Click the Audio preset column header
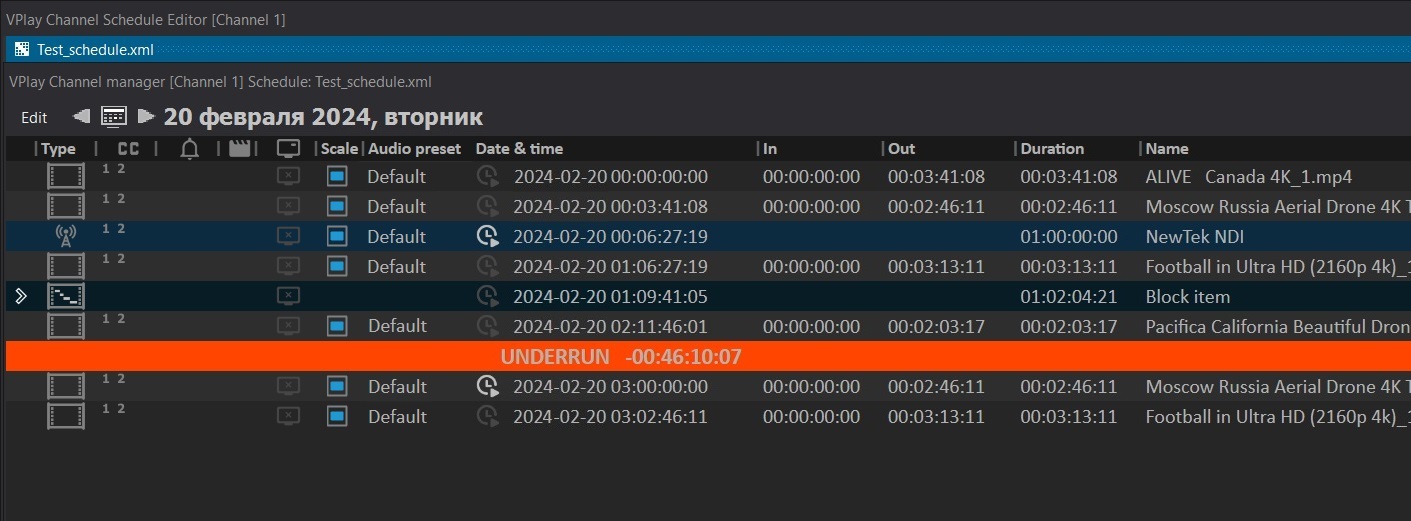Viewport: 1411px width, 521px height. [x=415, y=149]
